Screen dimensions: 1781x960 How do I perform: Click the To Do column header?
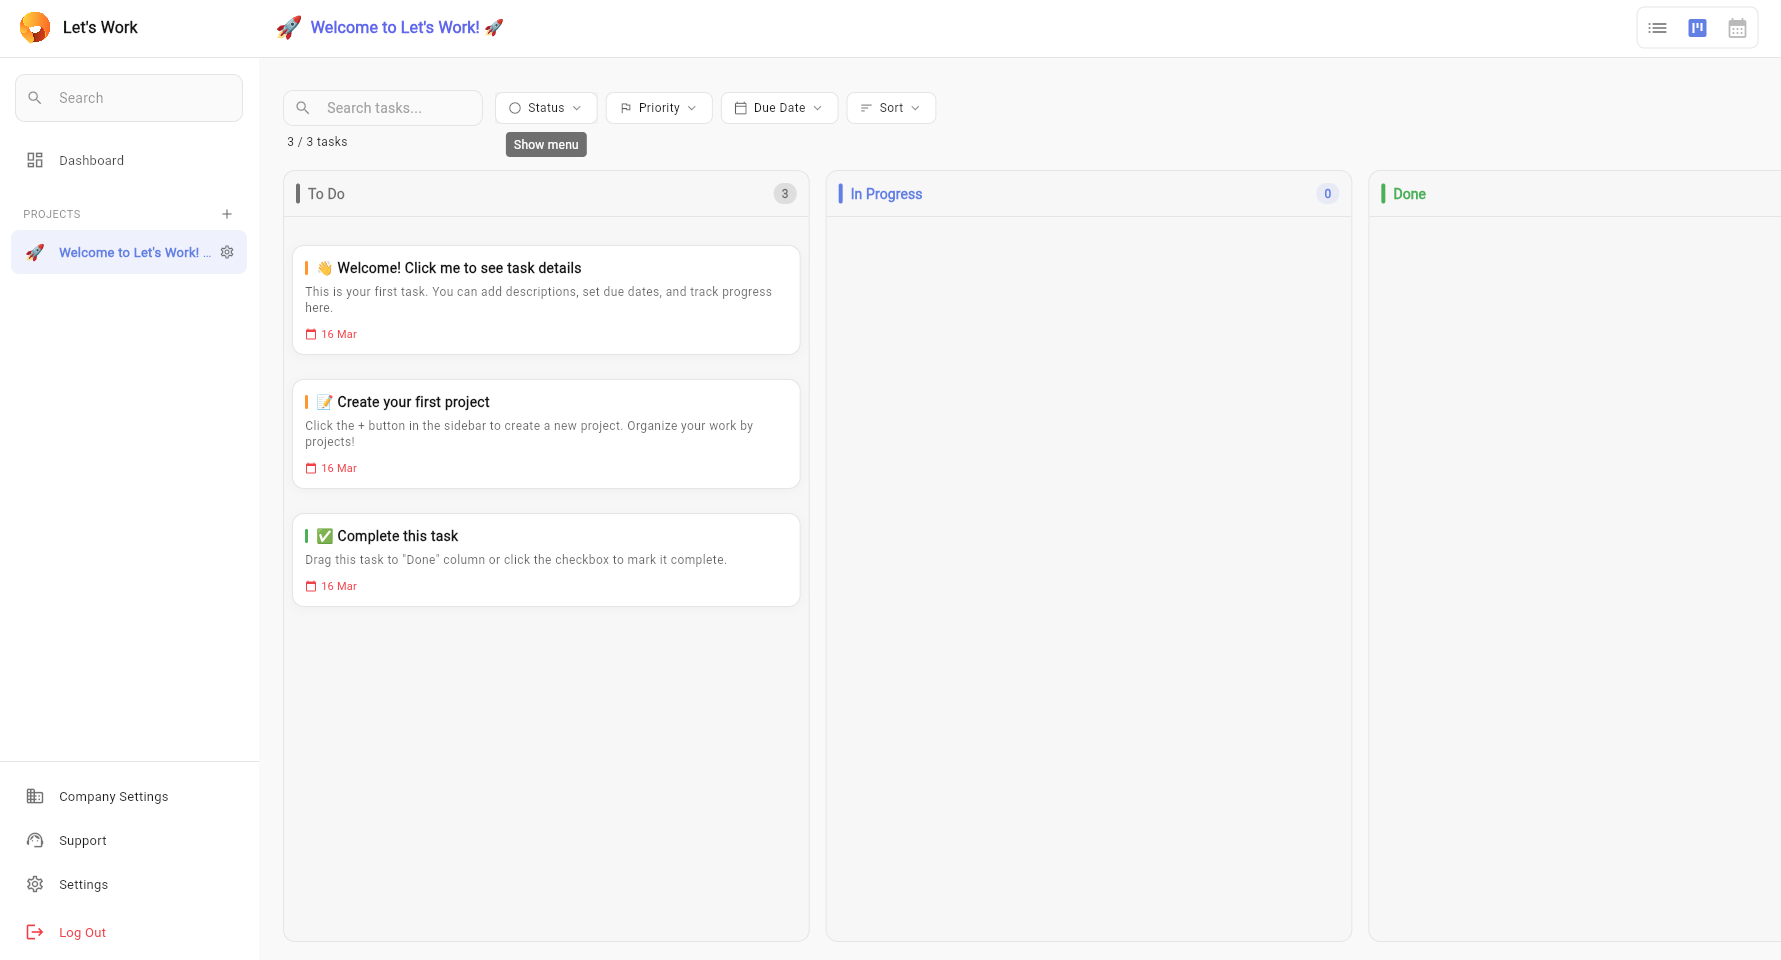[x=546, y=194]
